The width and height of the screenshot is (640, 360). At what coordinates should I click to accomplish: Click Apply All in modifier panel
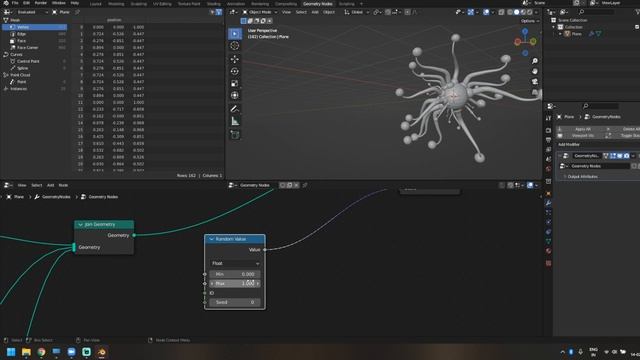[x=582, y=129]
